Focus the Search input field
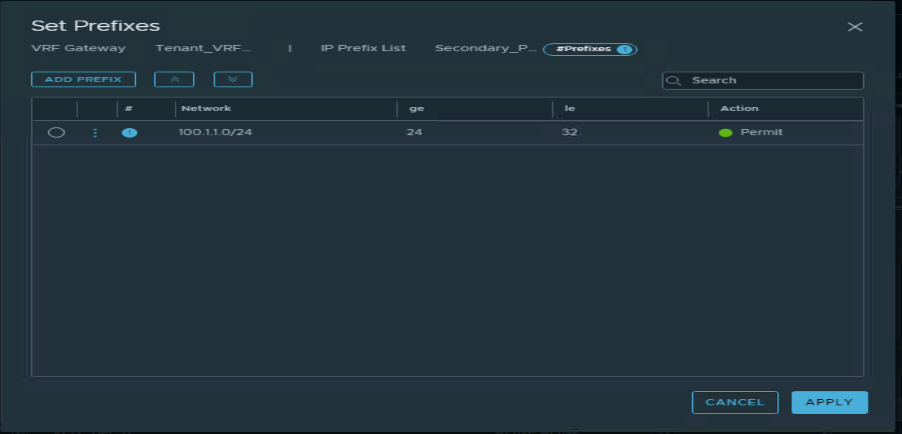This screenshot has width=902, height=434. tap(772, 81)
